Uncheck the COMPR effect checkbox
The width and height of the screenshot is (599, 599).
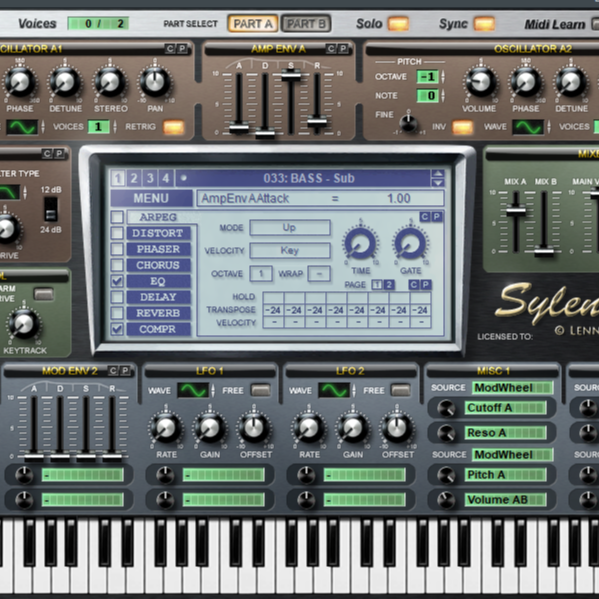click(117, 329)
